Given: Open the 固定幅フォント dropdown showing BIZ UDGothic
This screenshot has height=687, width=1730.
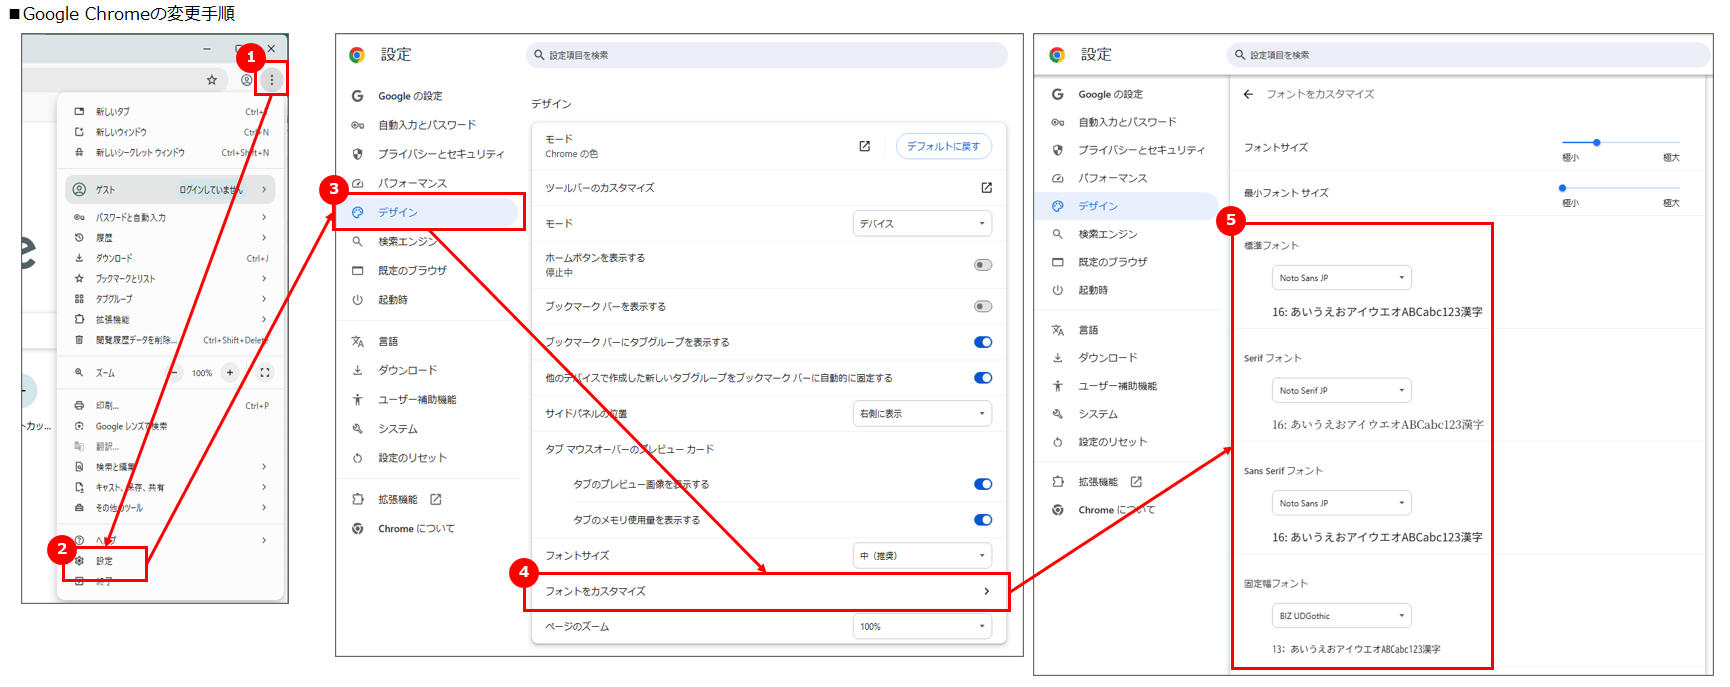Looking at the screenshot, I should point(1342,616).
